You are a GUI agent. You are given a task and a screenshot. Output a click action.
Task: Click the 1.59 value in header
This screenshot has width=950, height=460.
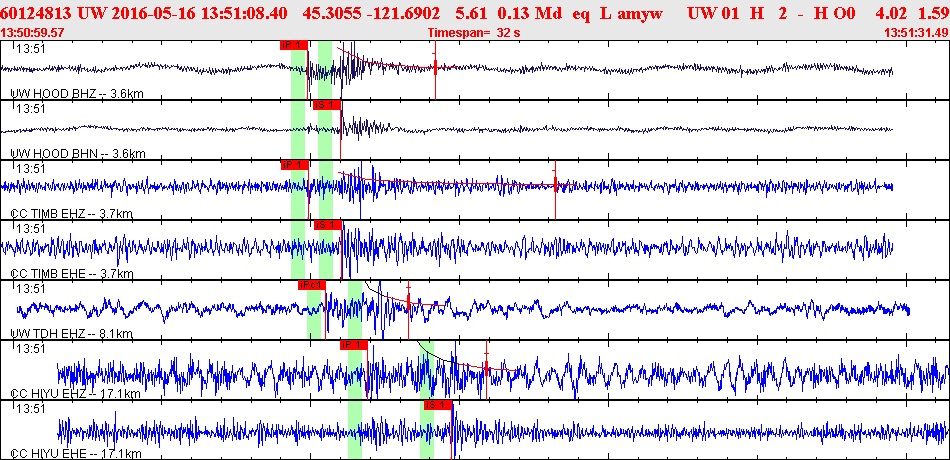click(x=934, y=12)
